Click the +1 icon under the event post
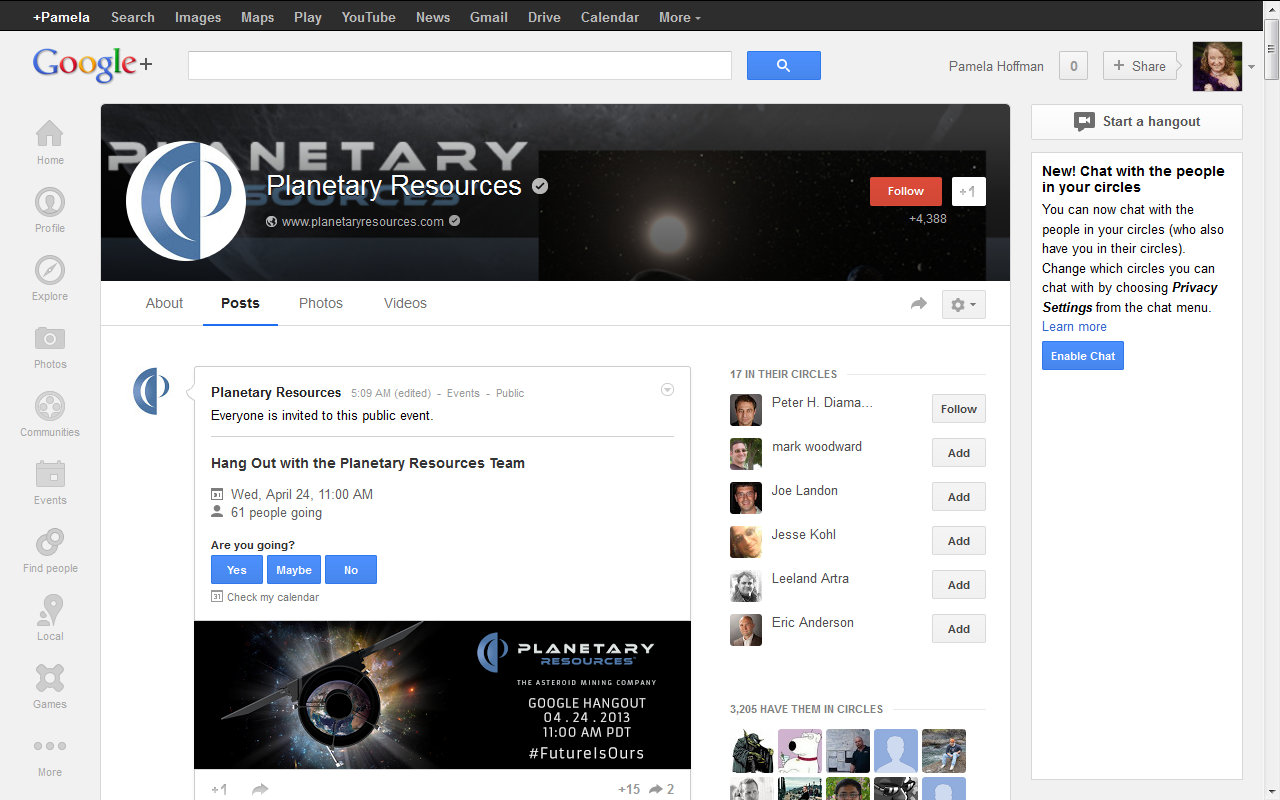Image resolution: width=1280 pixels, height=800 pixels. [219, 789]
